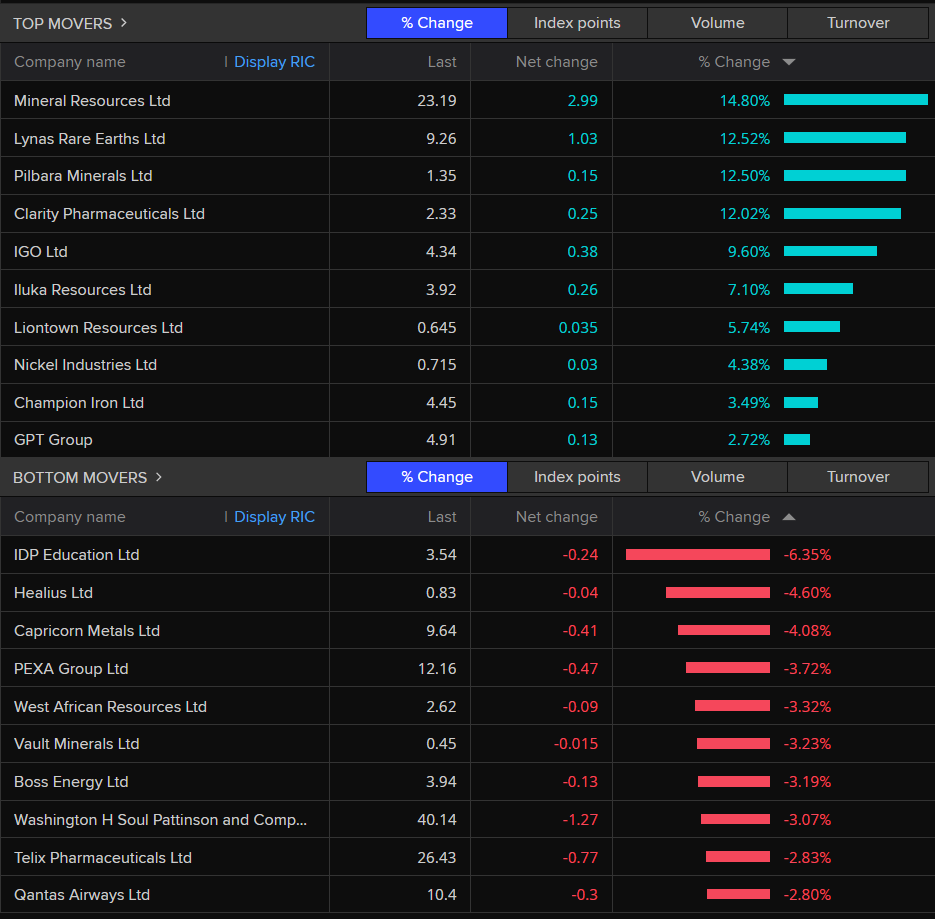Switch Bottom Movers to Volume tab
Screen dimensions: 935x919
click(x=717, y=477)
